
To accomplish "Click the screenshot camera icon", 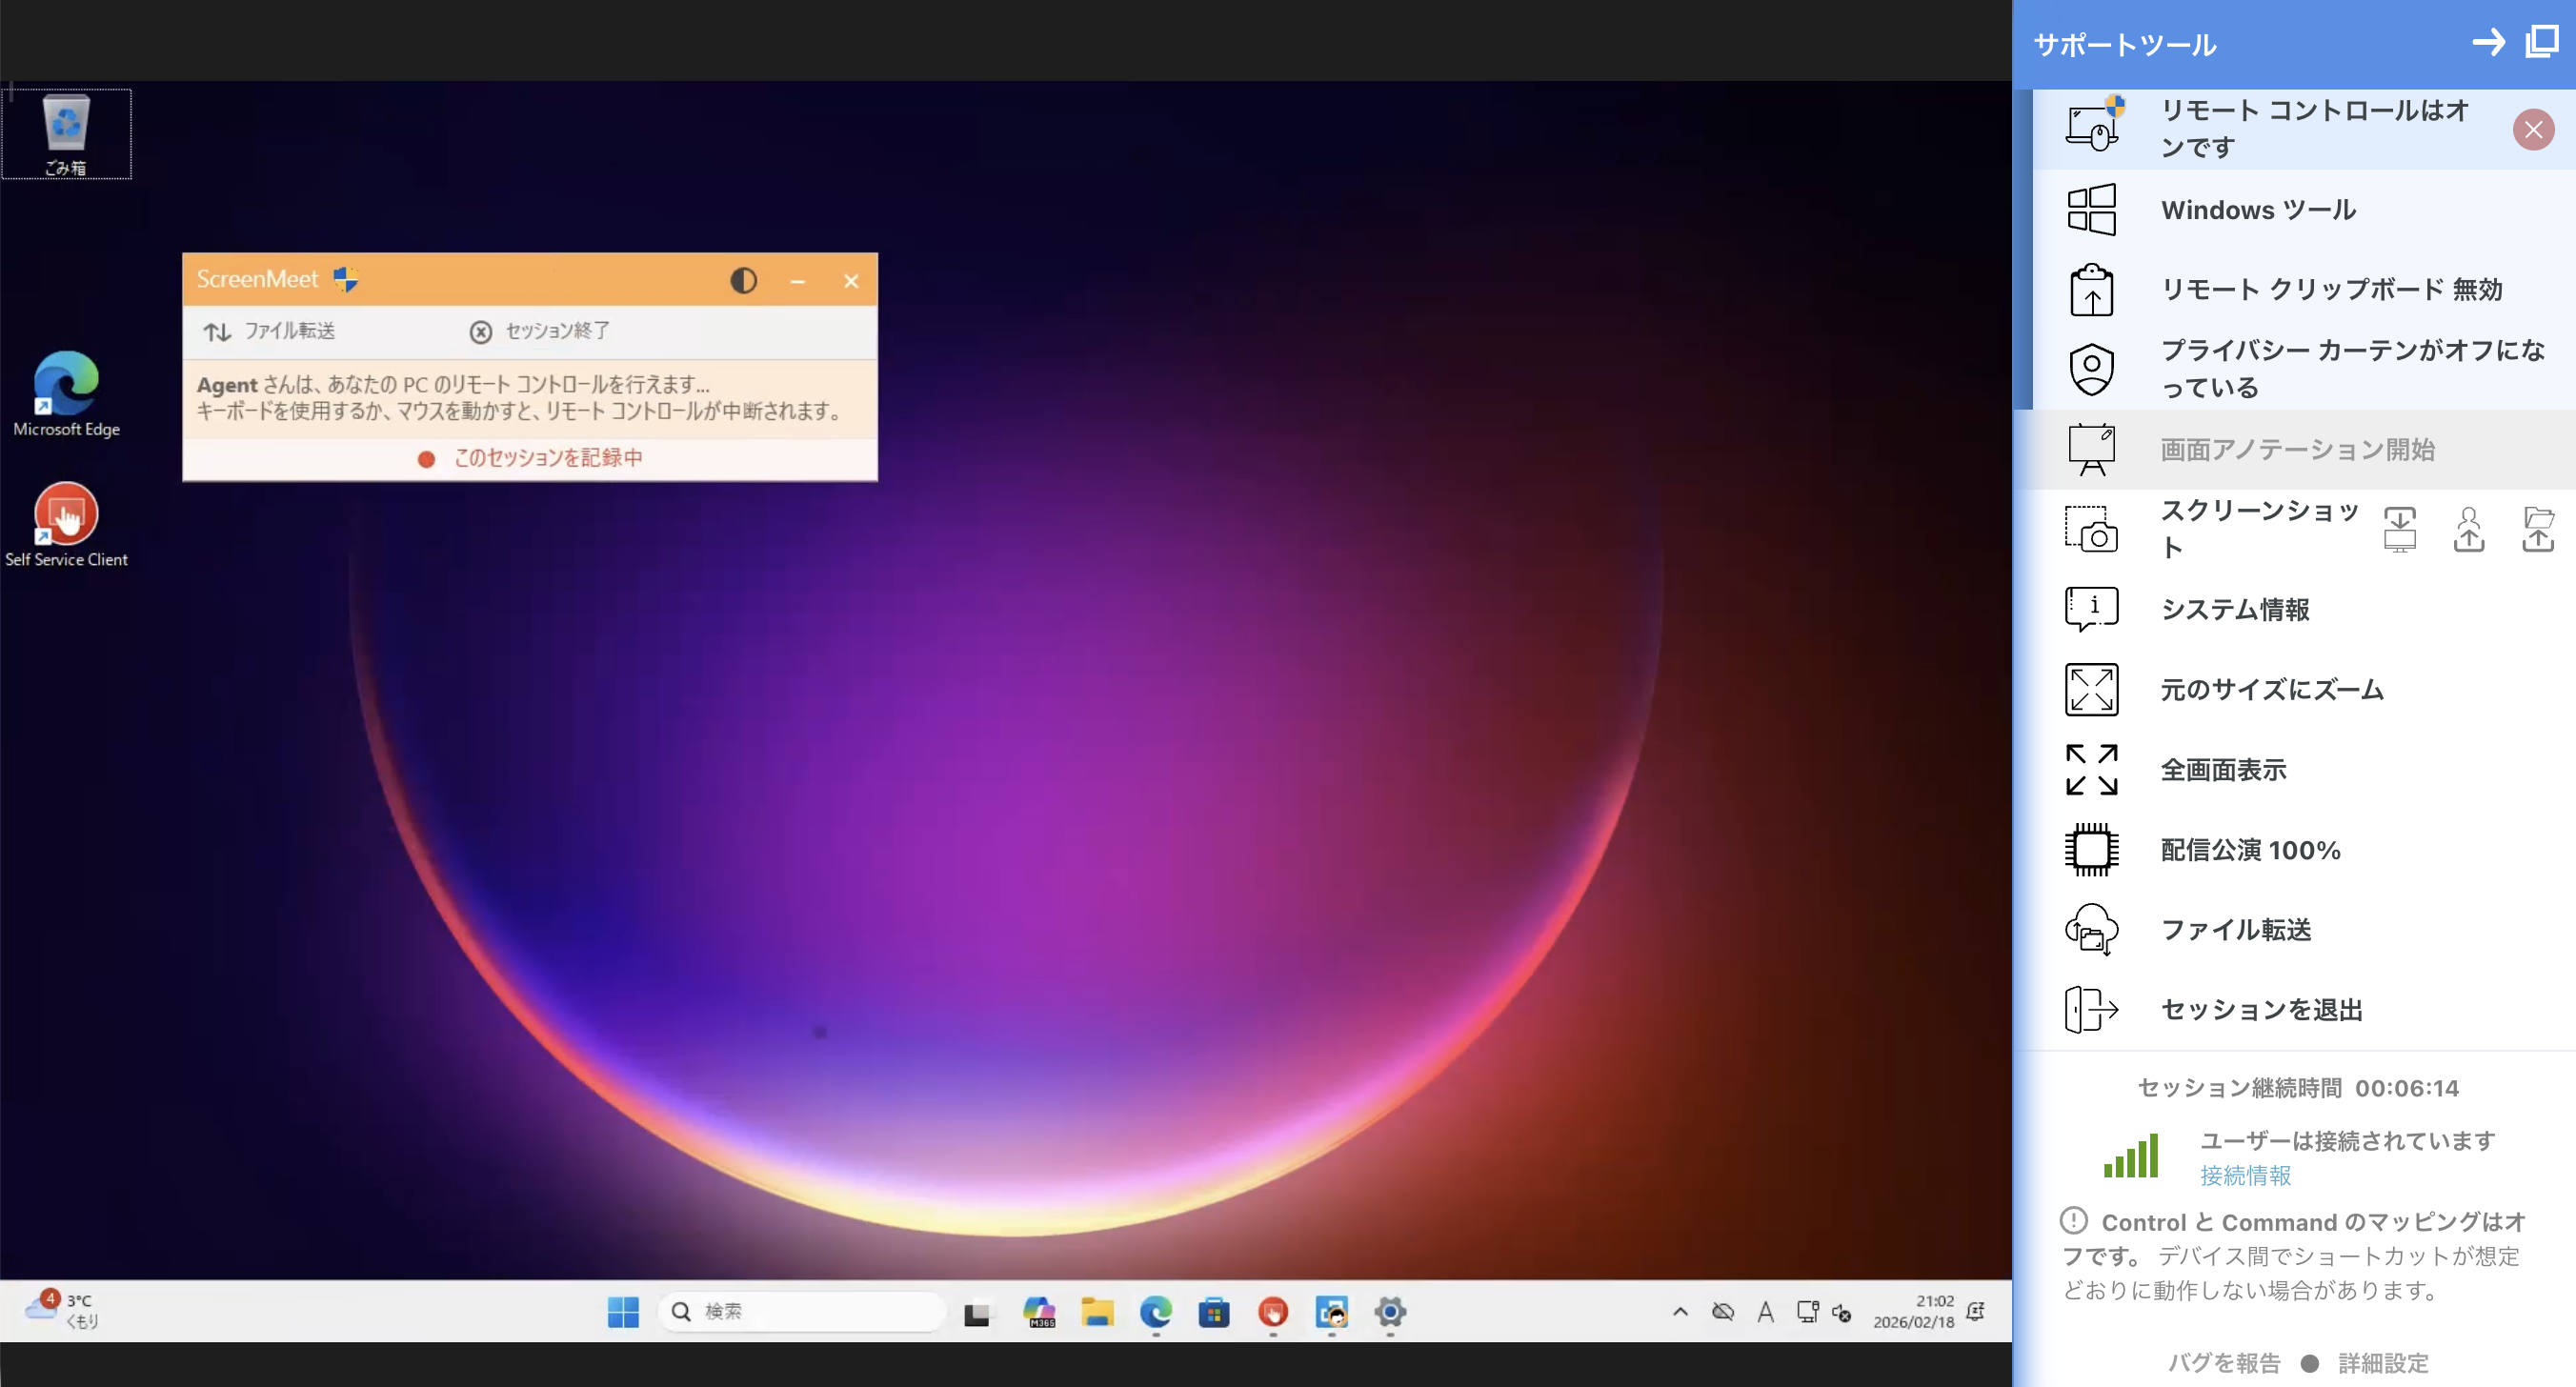I will point(2091,529).
